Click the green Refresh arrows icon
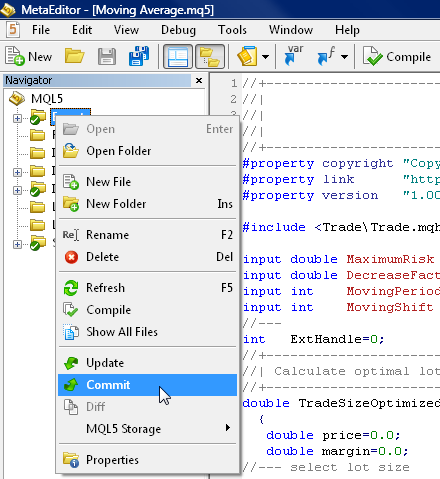 (71, 288)
